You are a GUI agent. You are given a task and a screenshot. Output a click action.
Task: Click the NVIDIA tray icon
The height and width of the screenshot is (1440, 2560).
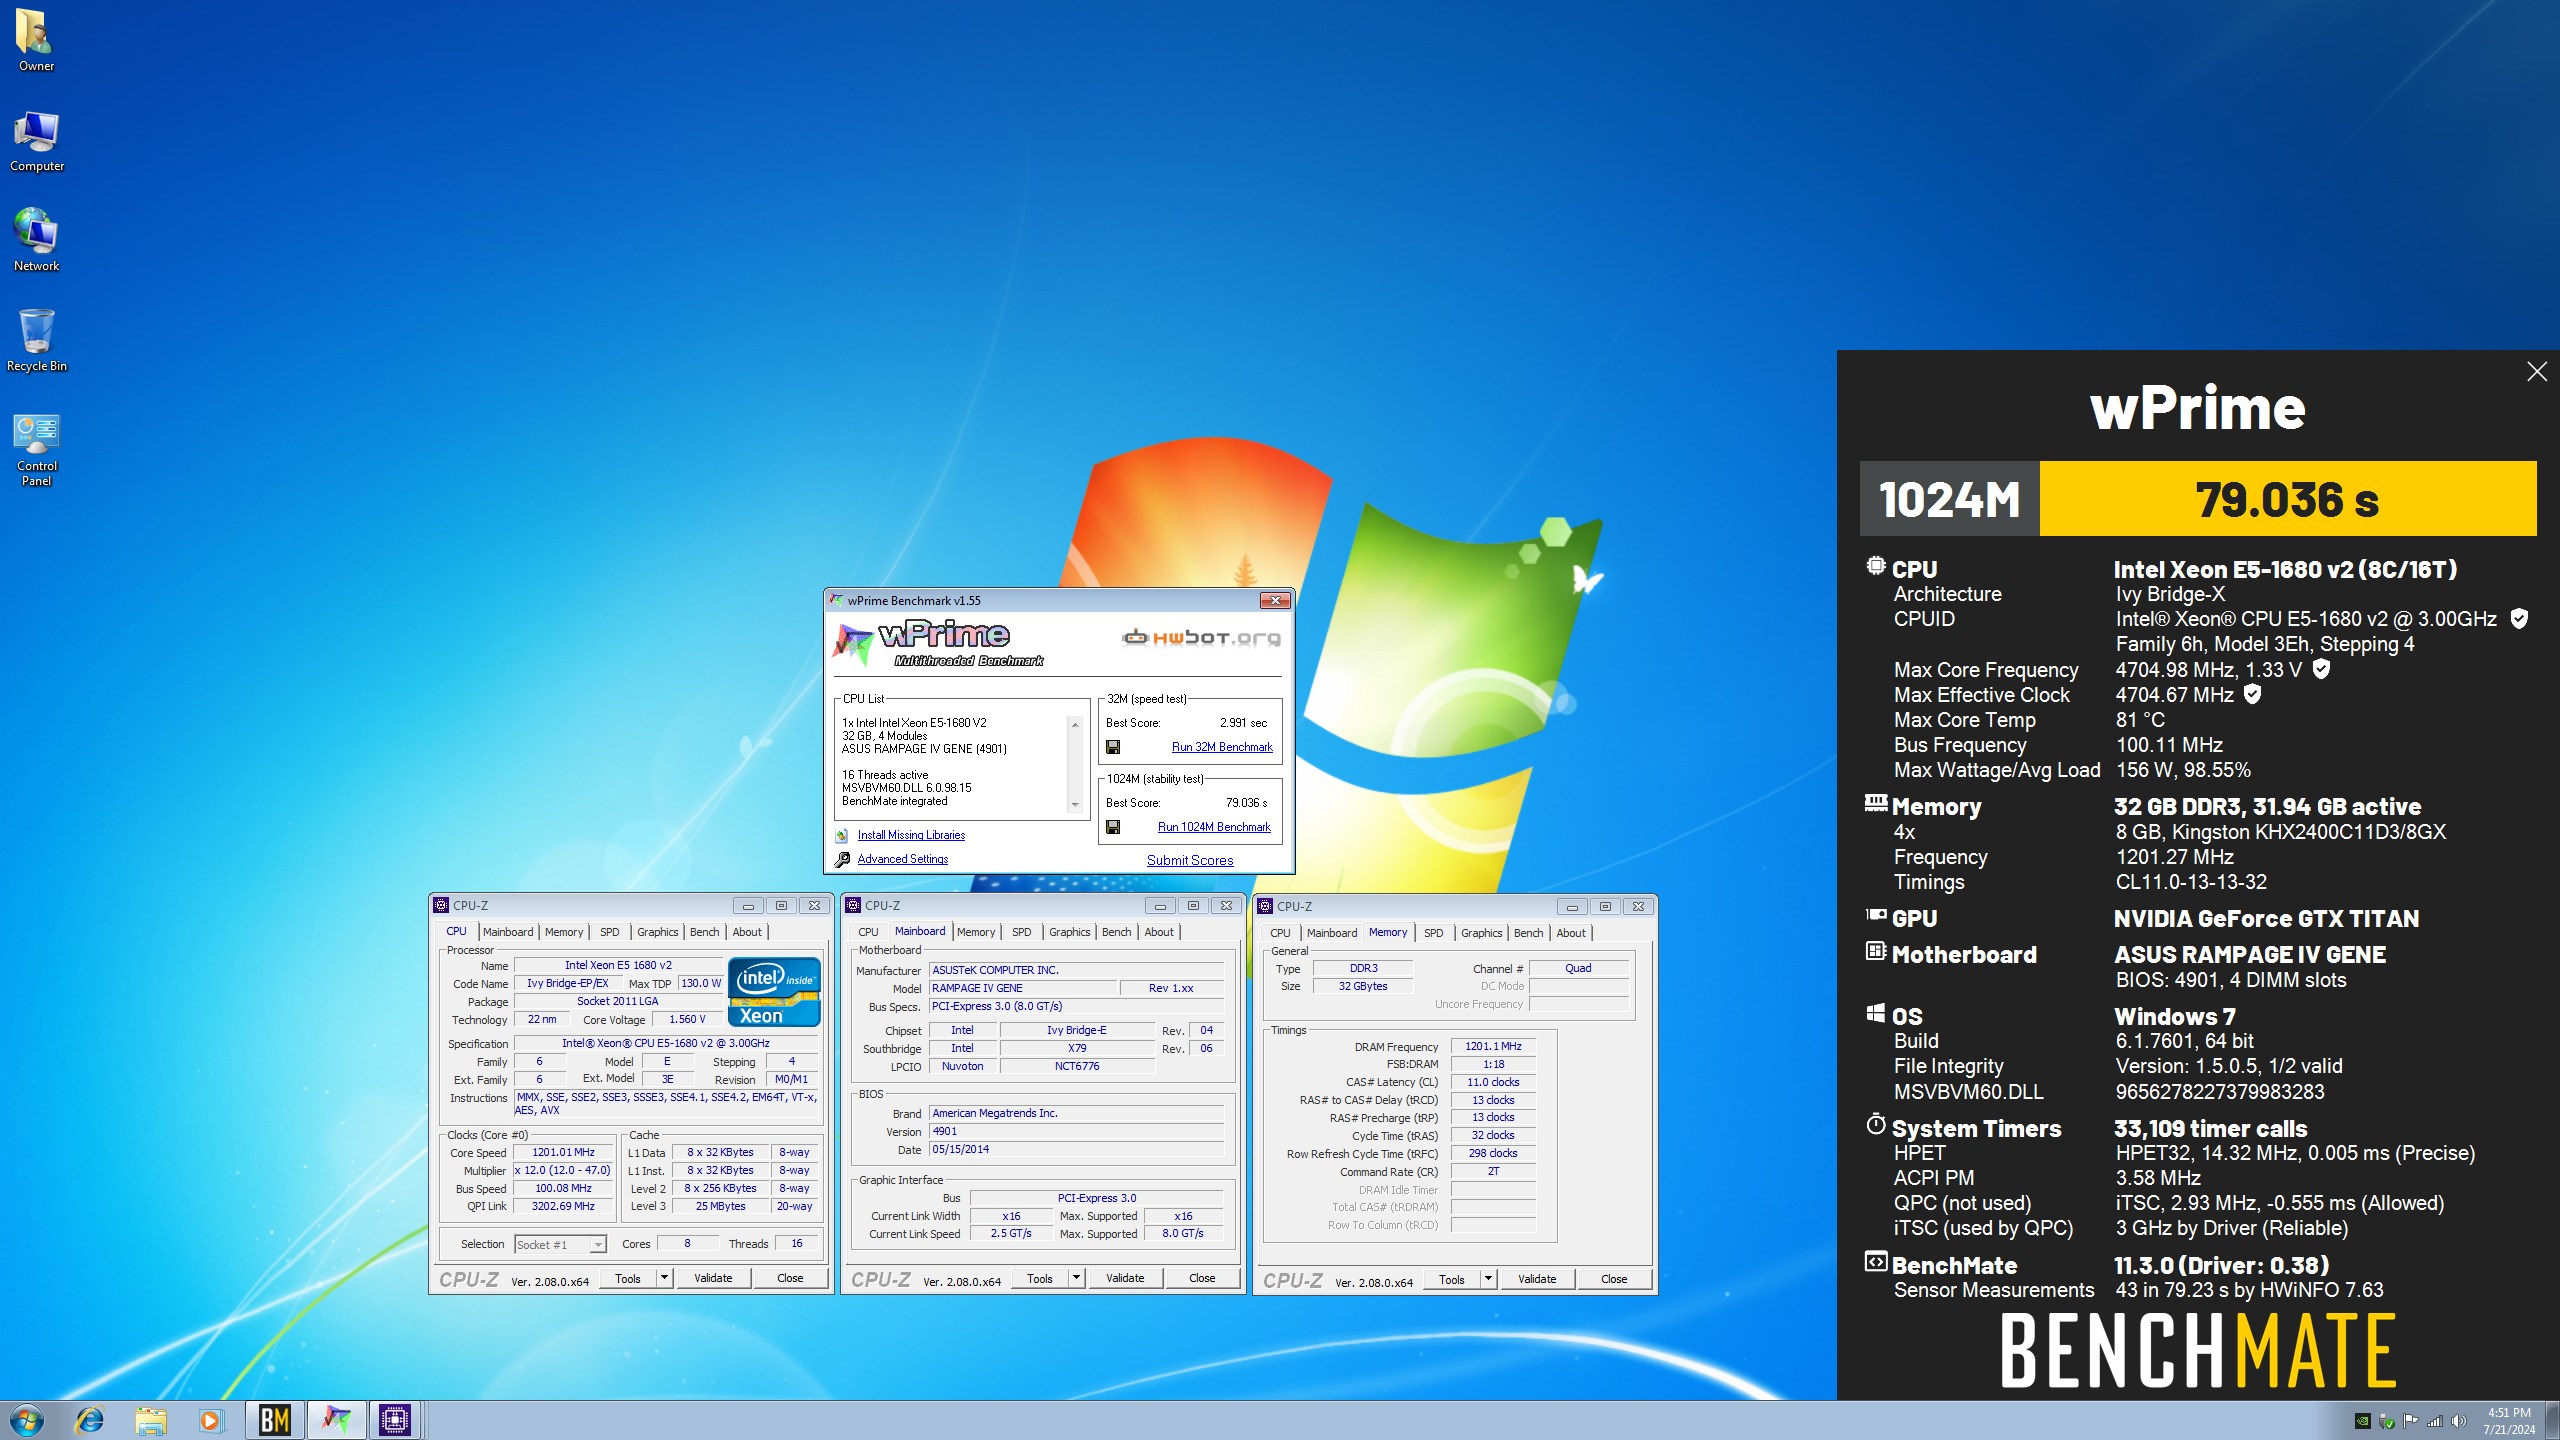click(x=2362, y=1421)
